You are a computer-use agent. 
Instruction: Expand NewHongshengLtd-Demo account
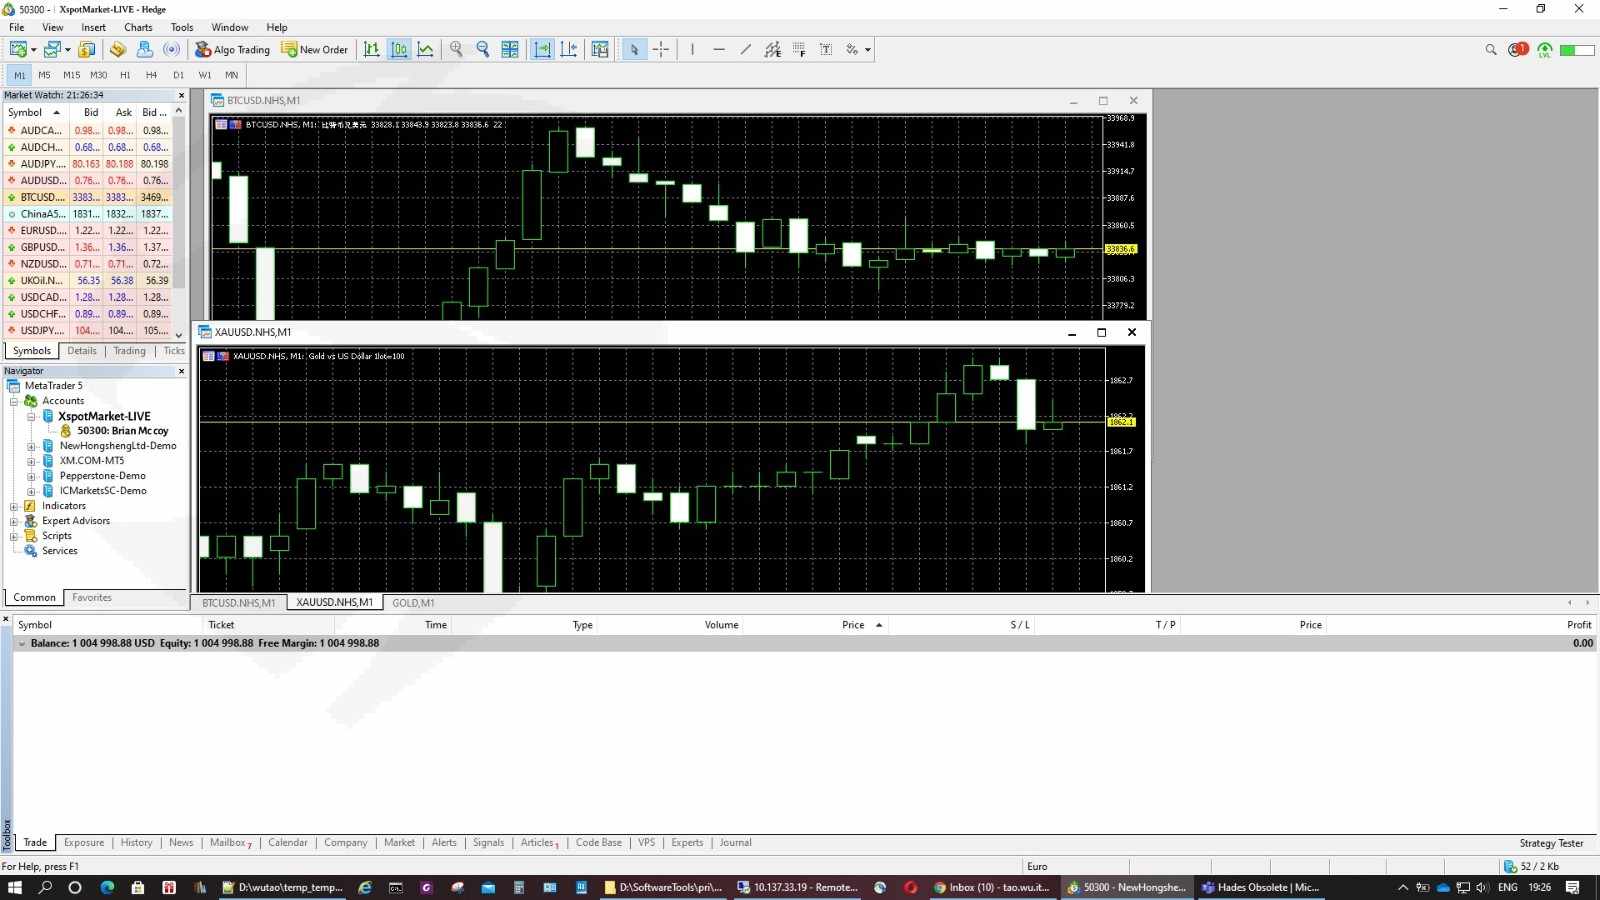(31, 446)
